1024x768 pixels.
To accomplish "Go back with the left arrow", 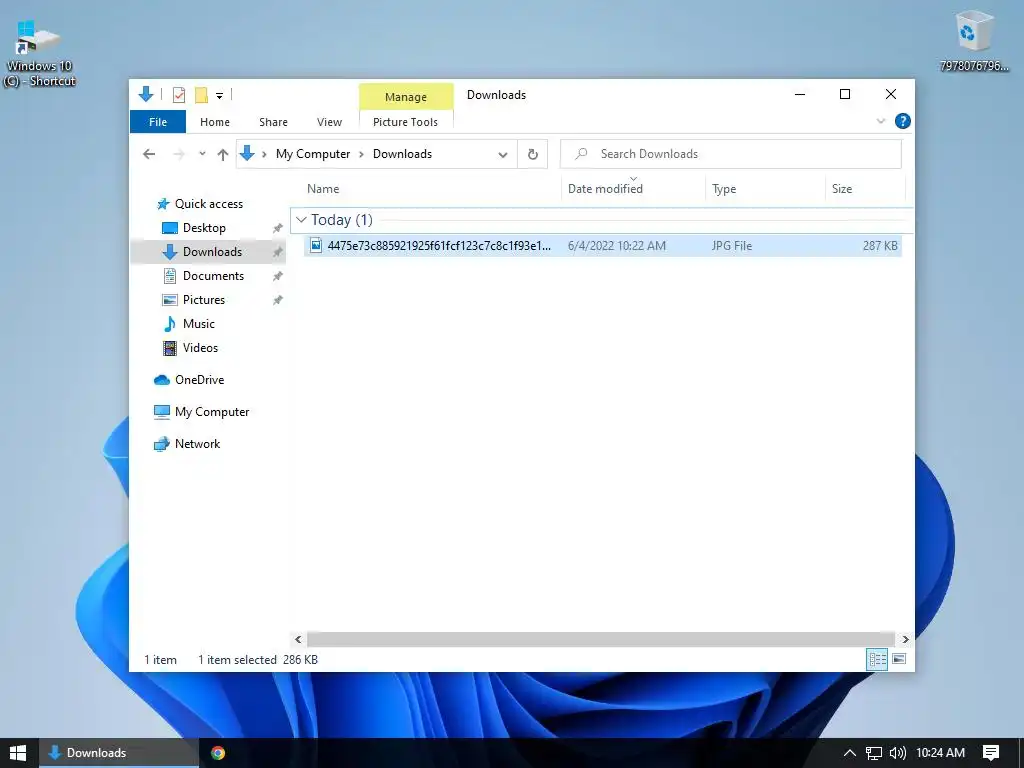I will tap(150, 154).
